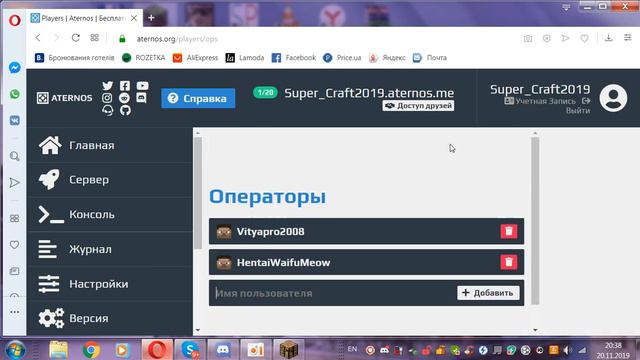The height and width of the screenshot is (360, 640).
Task: Add page to bookmarks heart icon
Action: 584,38
